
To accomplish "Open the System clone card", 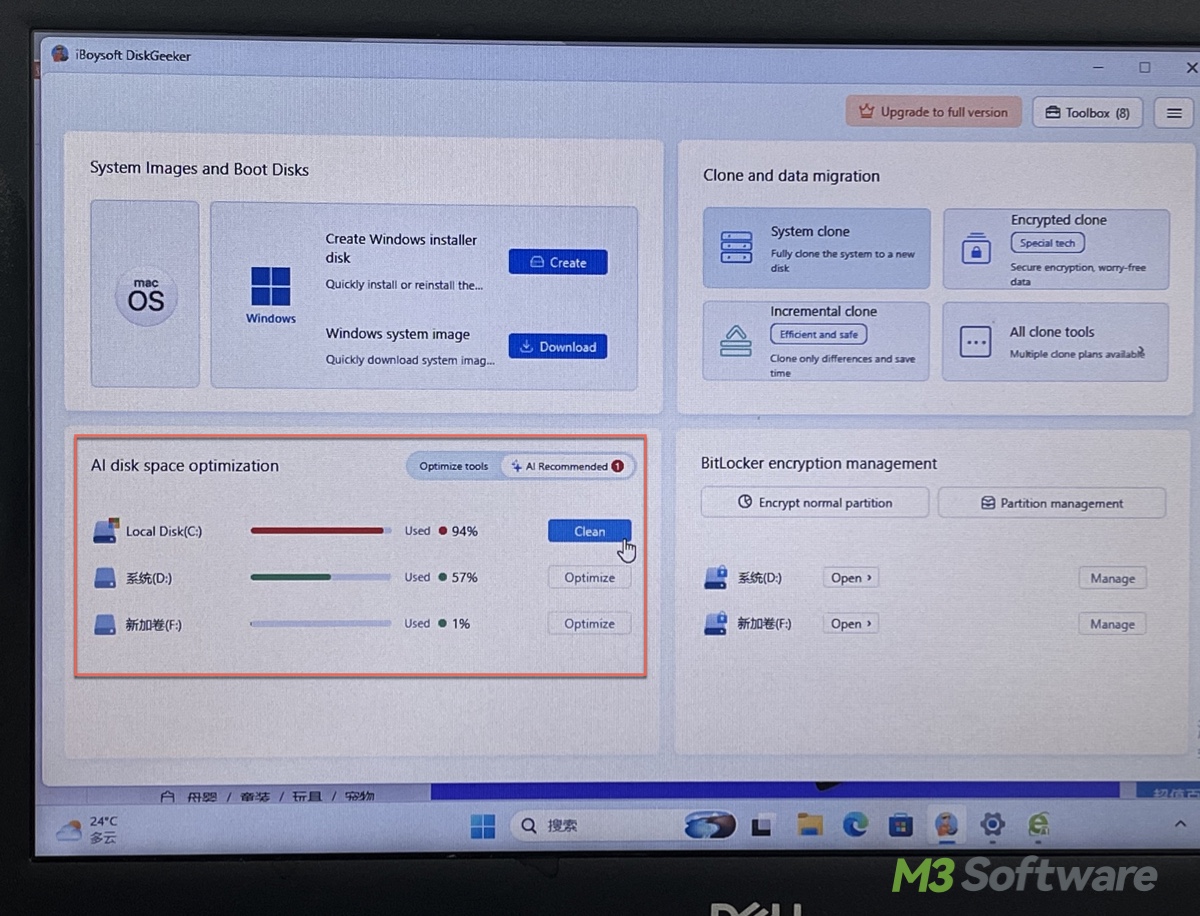I will pyautogui.click(x=817, y=249).
